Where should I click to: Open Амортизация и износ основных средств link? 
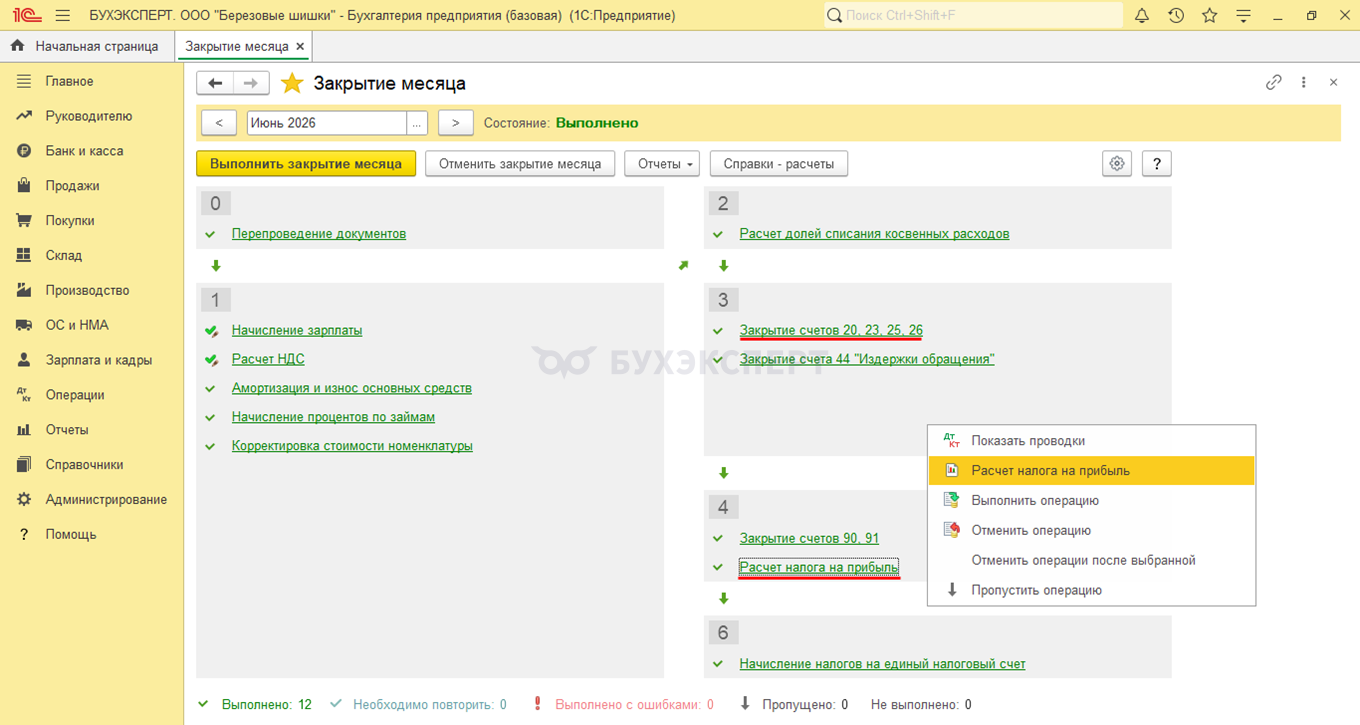(352, 388)
